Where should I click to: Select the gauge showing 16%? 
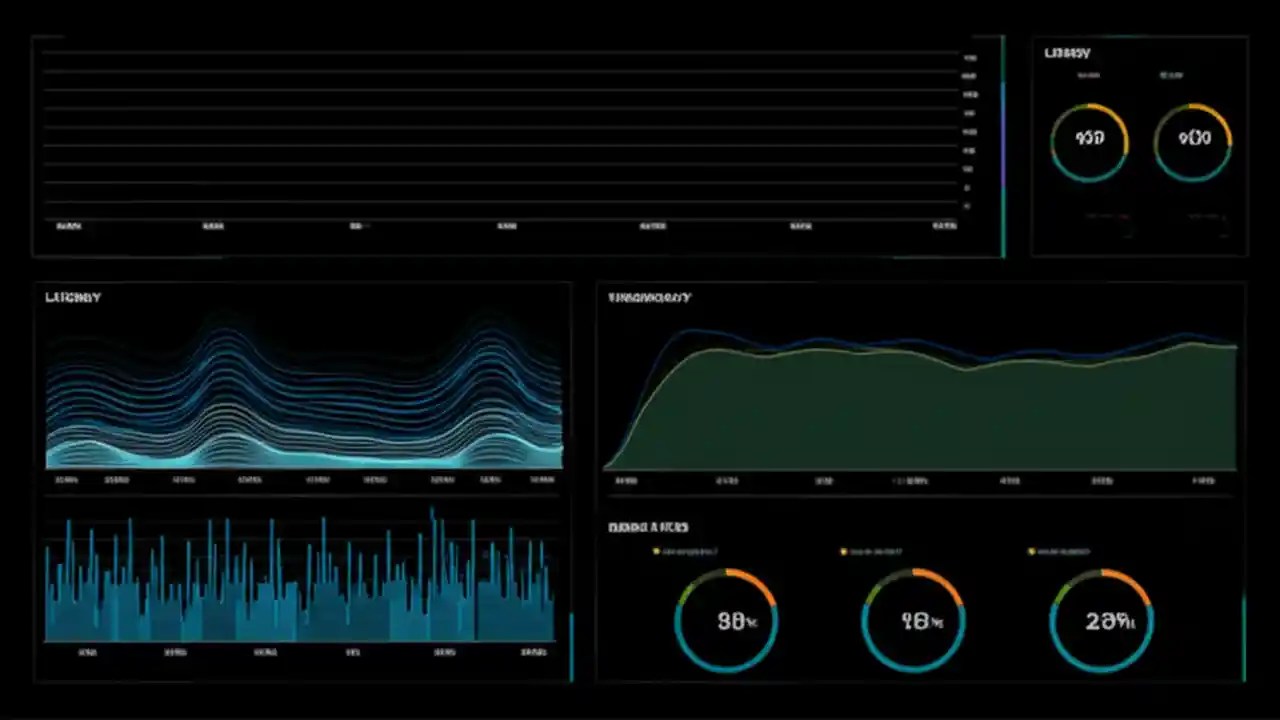tap(913, 620)
